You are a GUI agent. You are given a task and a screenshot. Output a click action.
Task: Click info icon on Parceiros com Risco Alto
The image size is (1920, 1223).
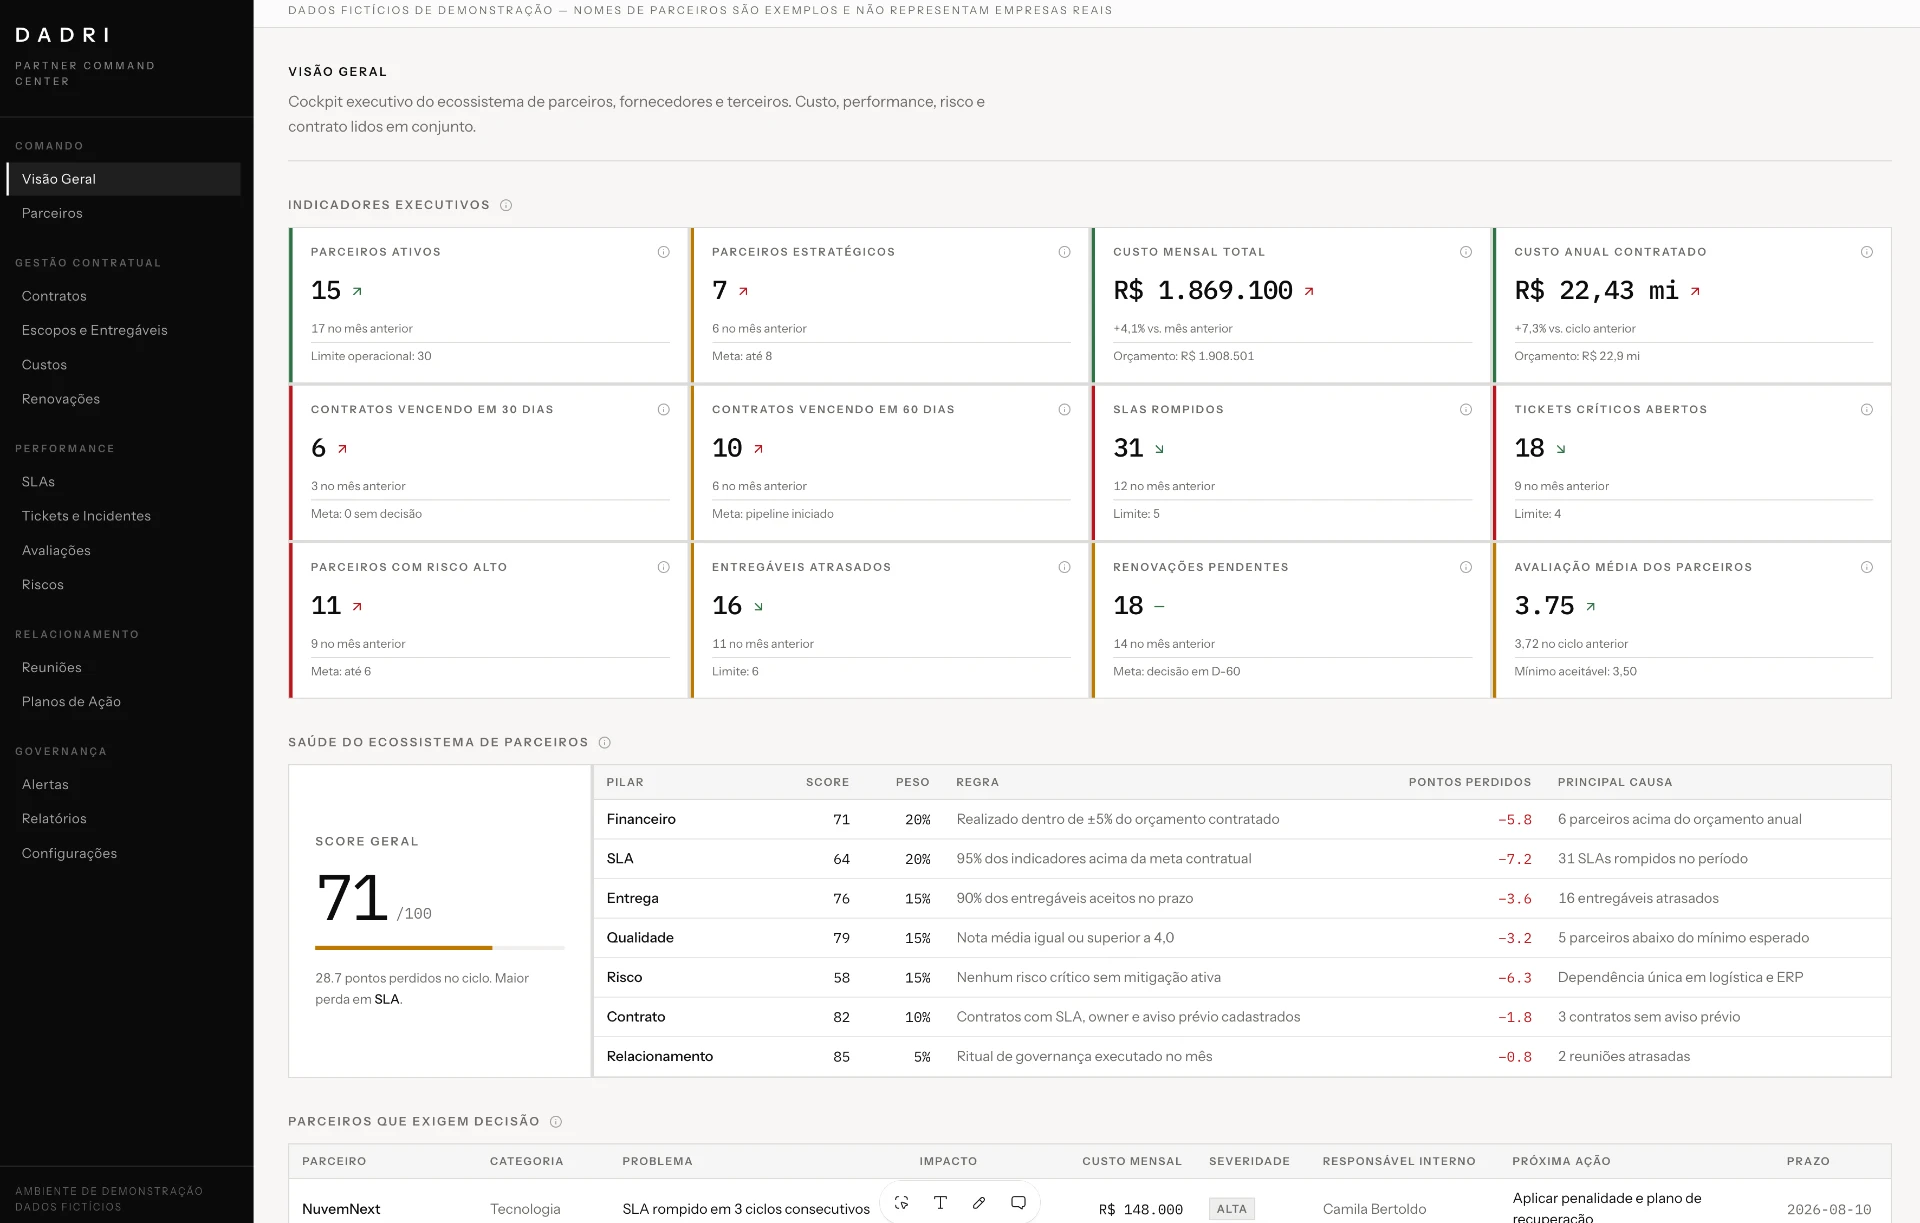point(663,567)
